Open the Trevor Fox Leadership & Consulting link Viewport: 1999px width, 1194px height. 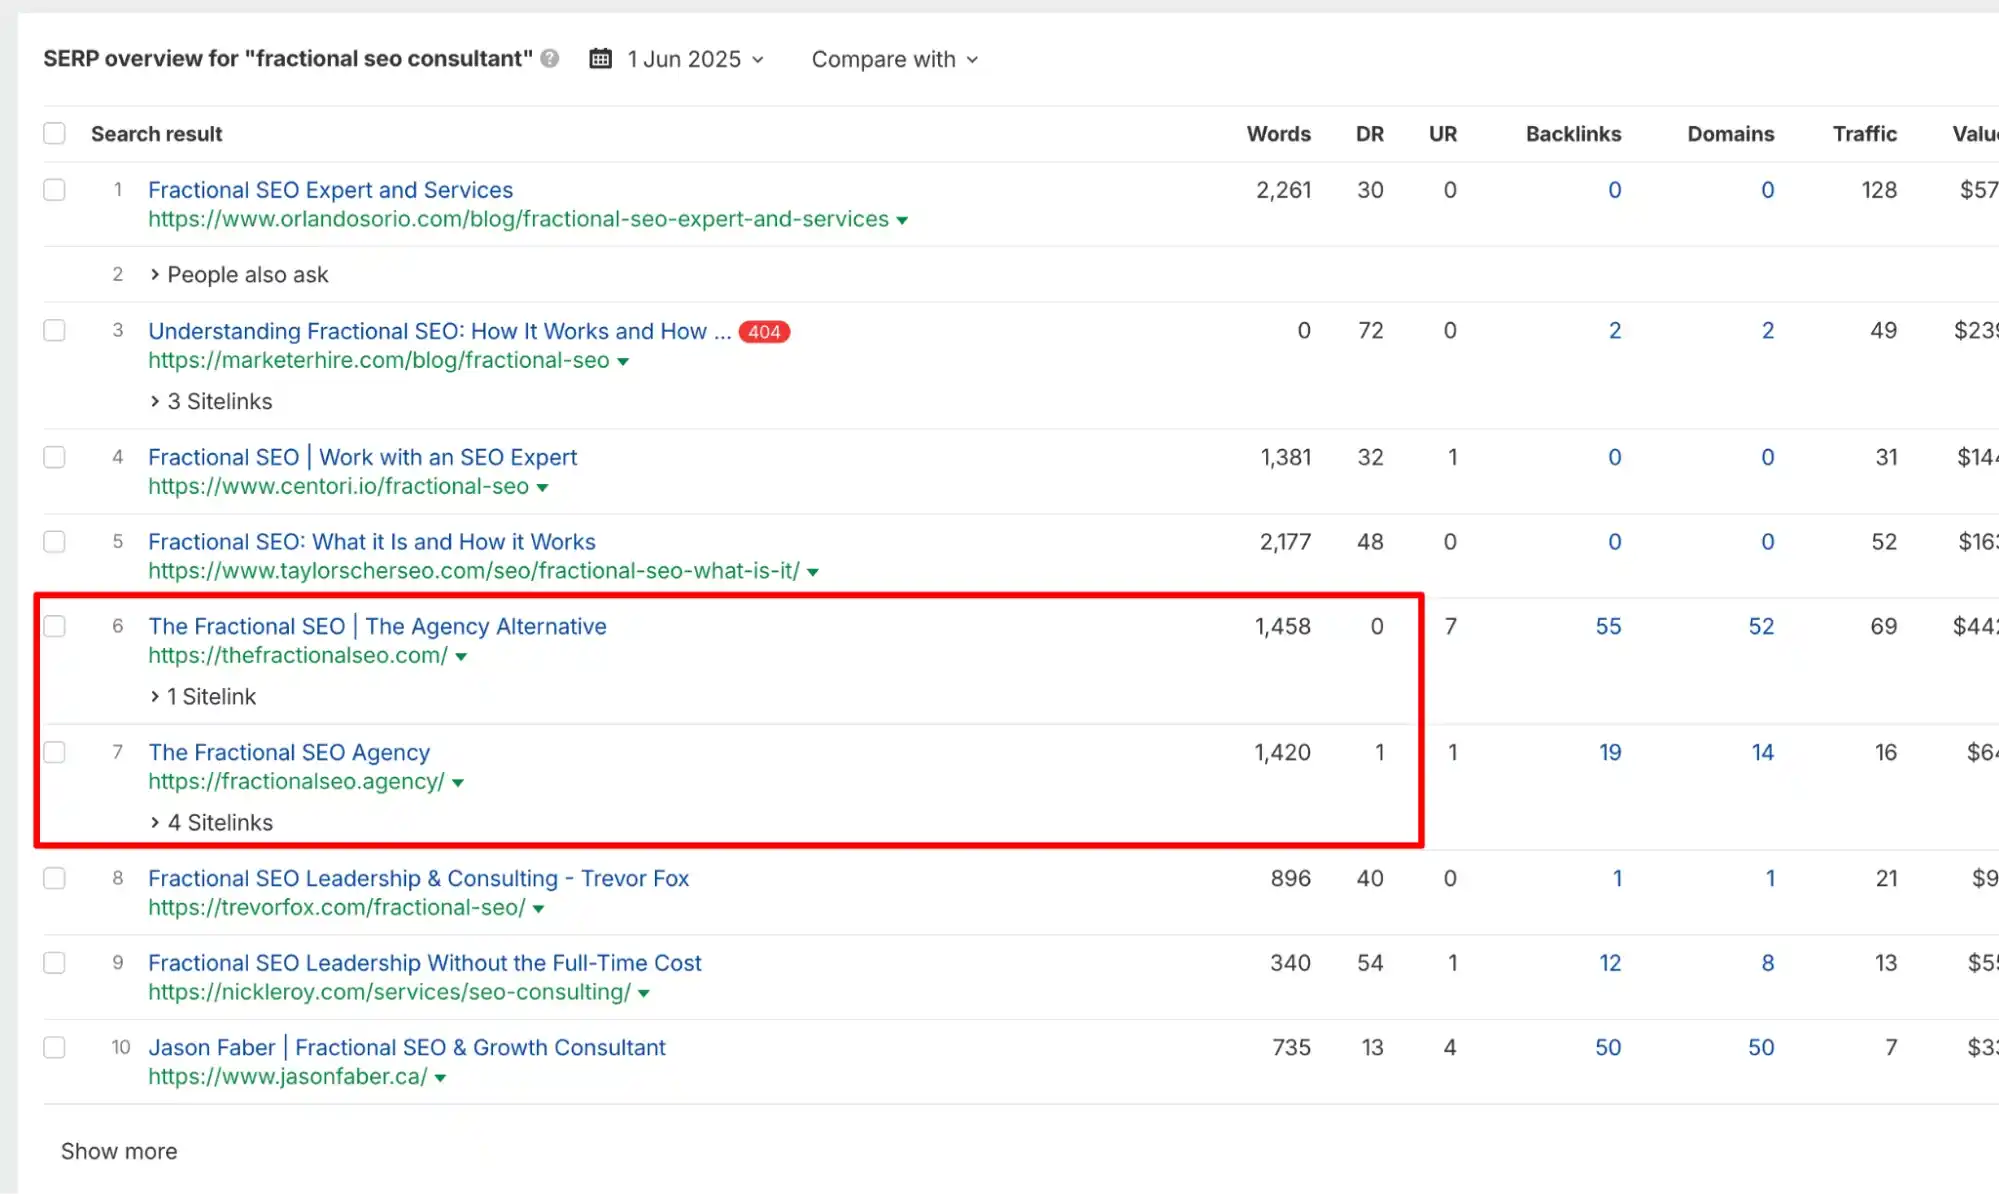(x=418, y=878)
